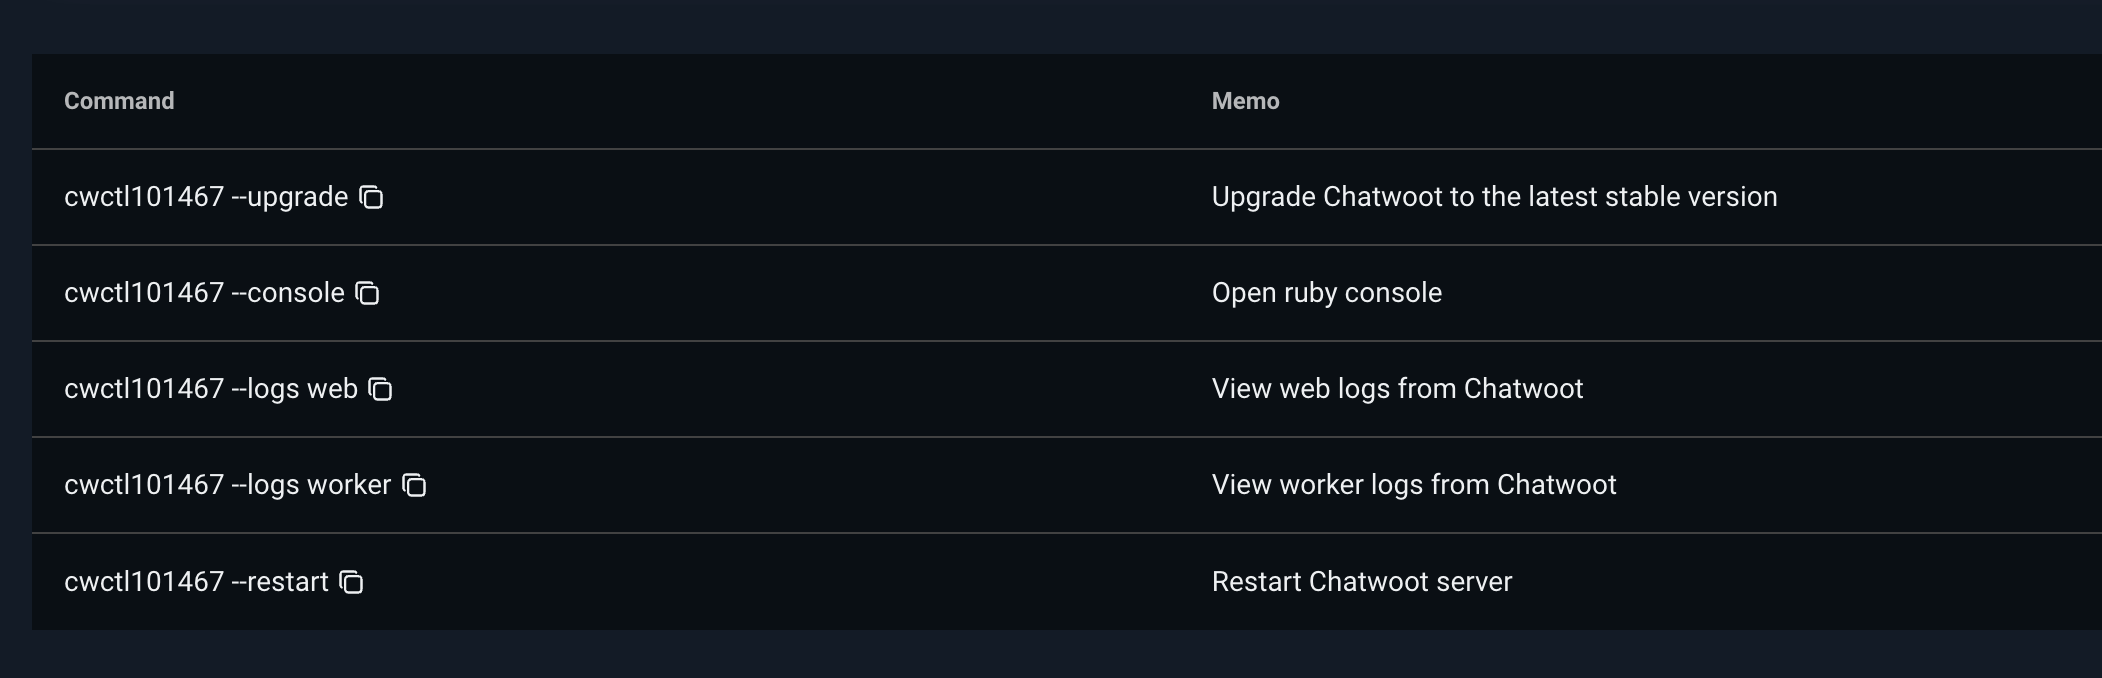Copy the cwctl101467 --console command
This screenshot has width=2102, height=678.
coord(368,293)
